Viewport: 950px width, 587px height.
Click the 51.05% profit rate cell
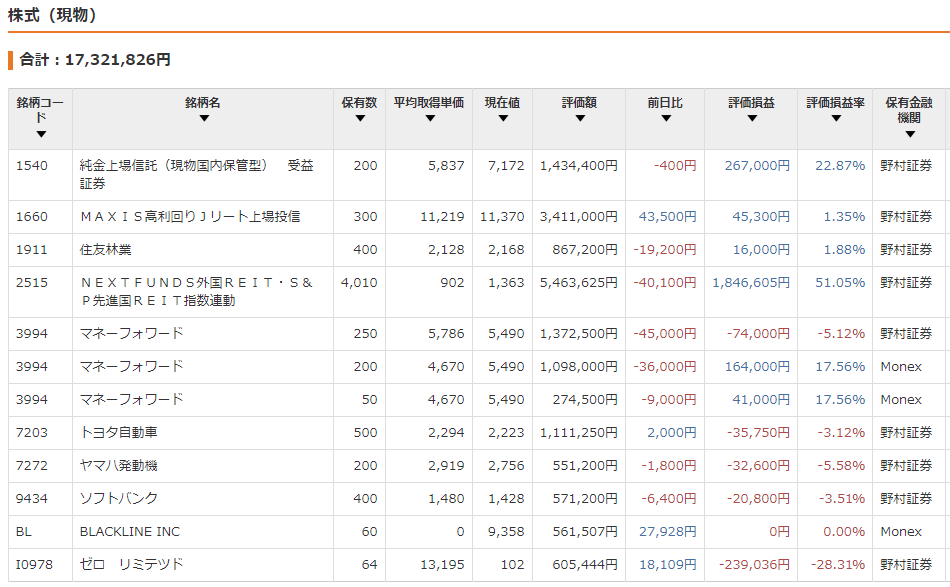pos(840,282)
